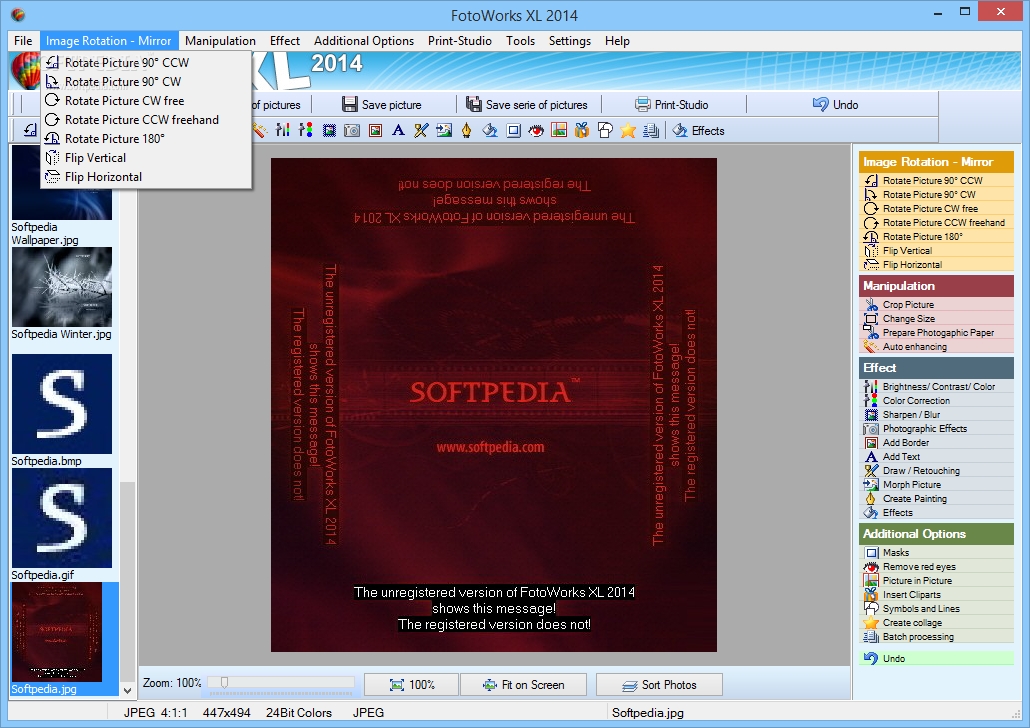This screenshot has width=1030, height=728.
Task: Open the Insert Cliparts gift toolbar icon
Action: 582,130
